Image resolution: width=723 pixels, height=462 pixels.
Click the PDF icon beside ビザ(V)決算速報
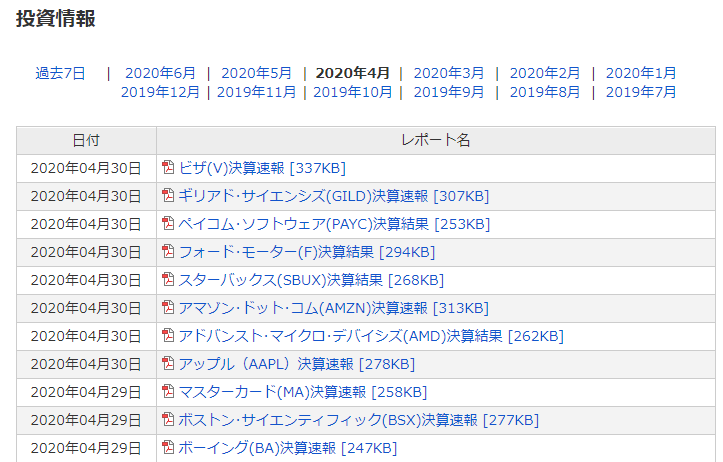(168, 167)
